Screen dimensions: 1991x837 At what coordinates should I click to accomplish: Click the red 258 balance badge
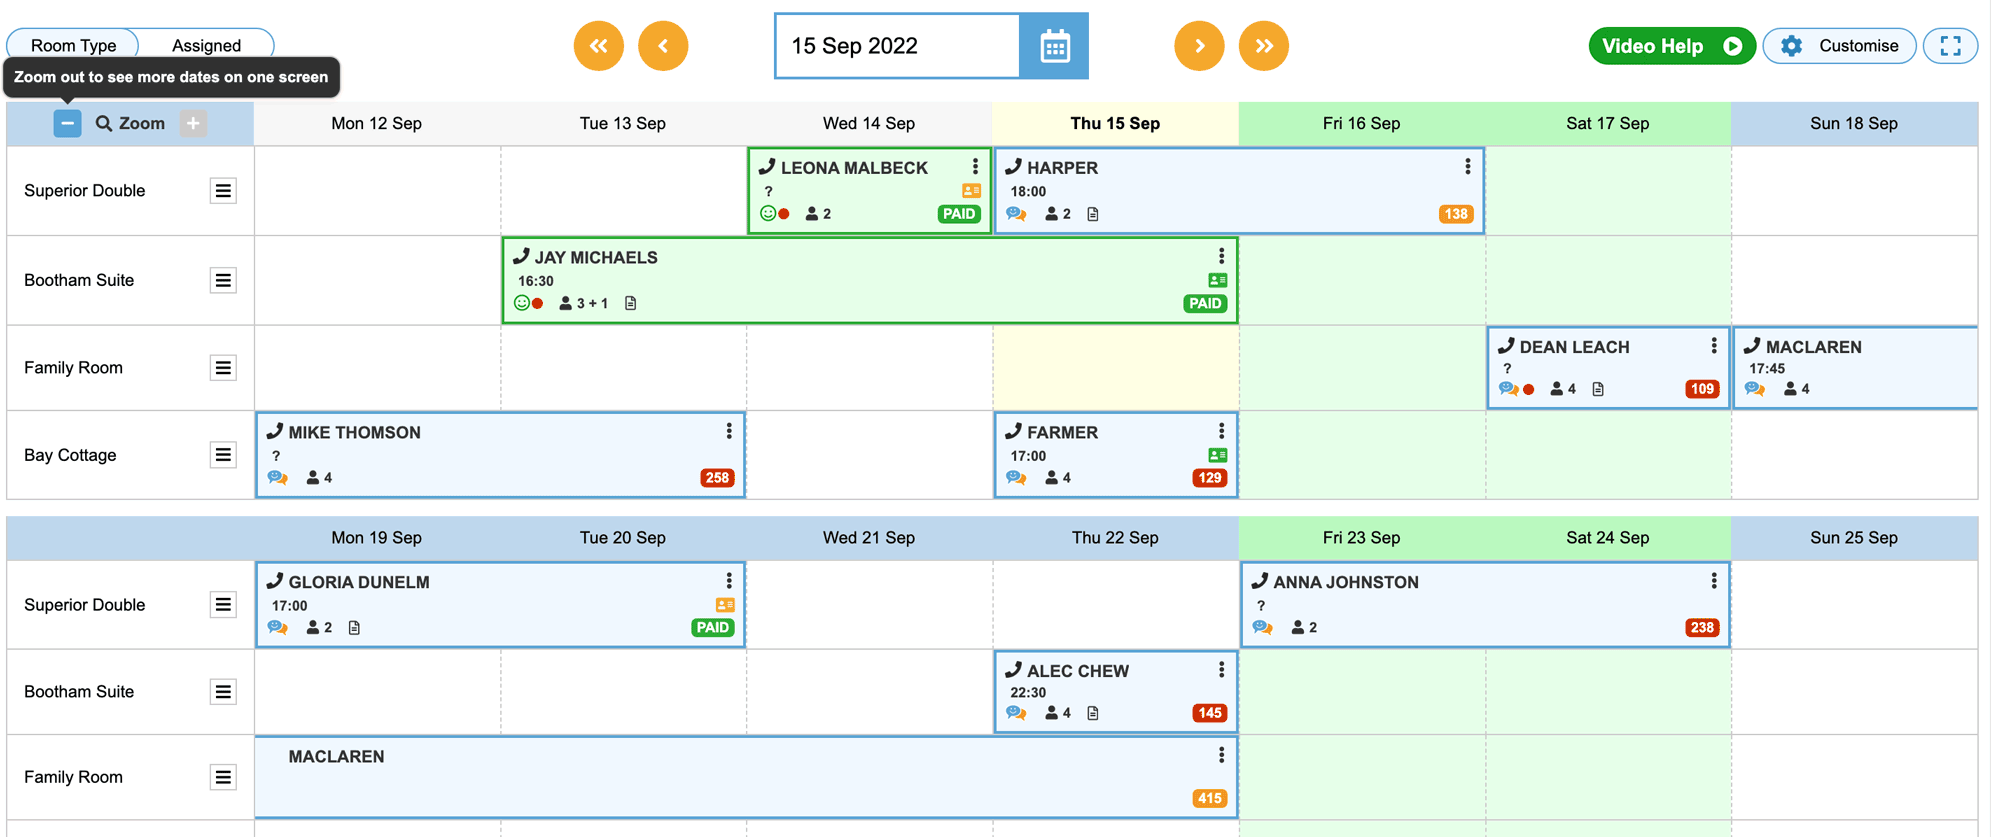(x=717, y=478)
